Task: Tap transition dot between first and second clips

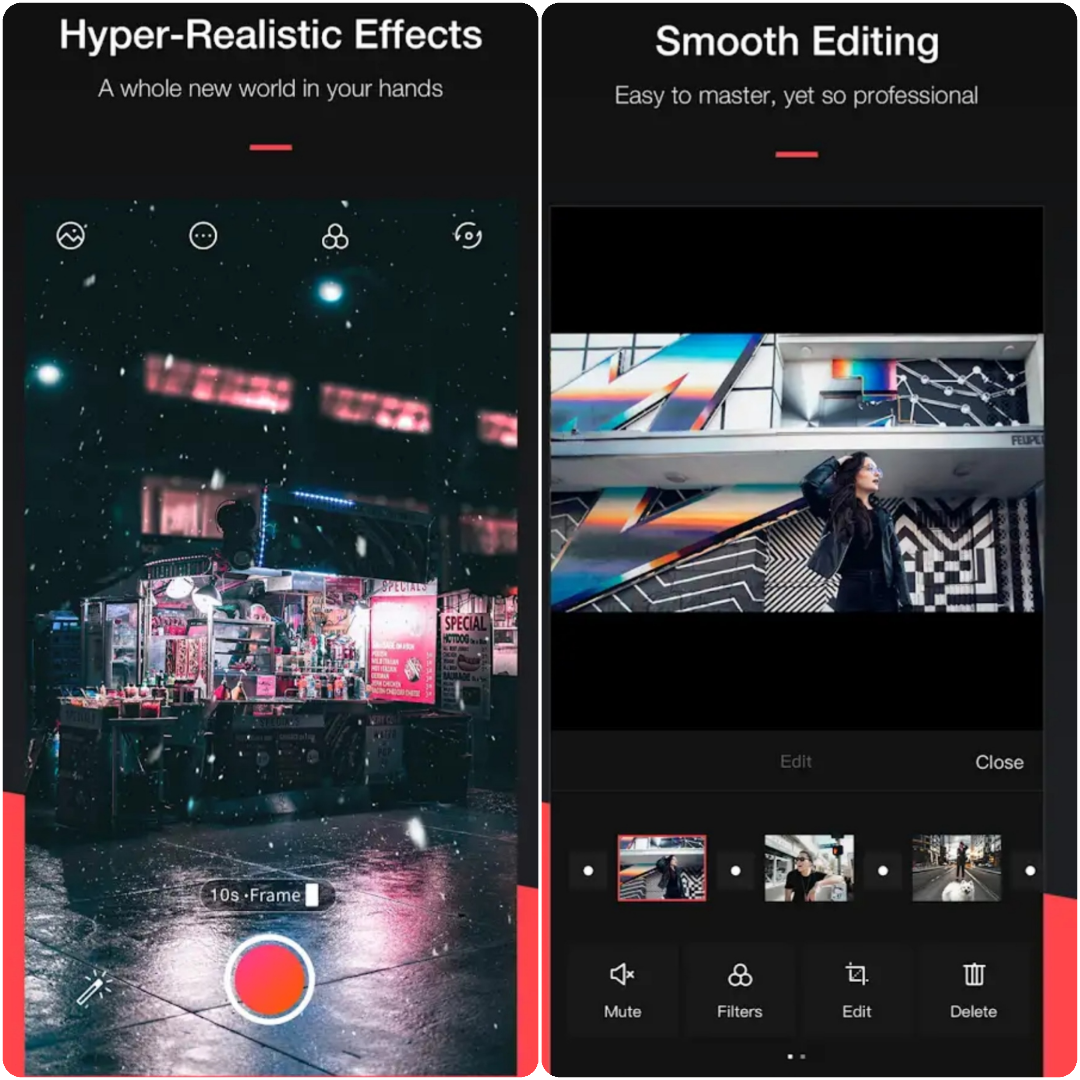Action: coord(735,870)
